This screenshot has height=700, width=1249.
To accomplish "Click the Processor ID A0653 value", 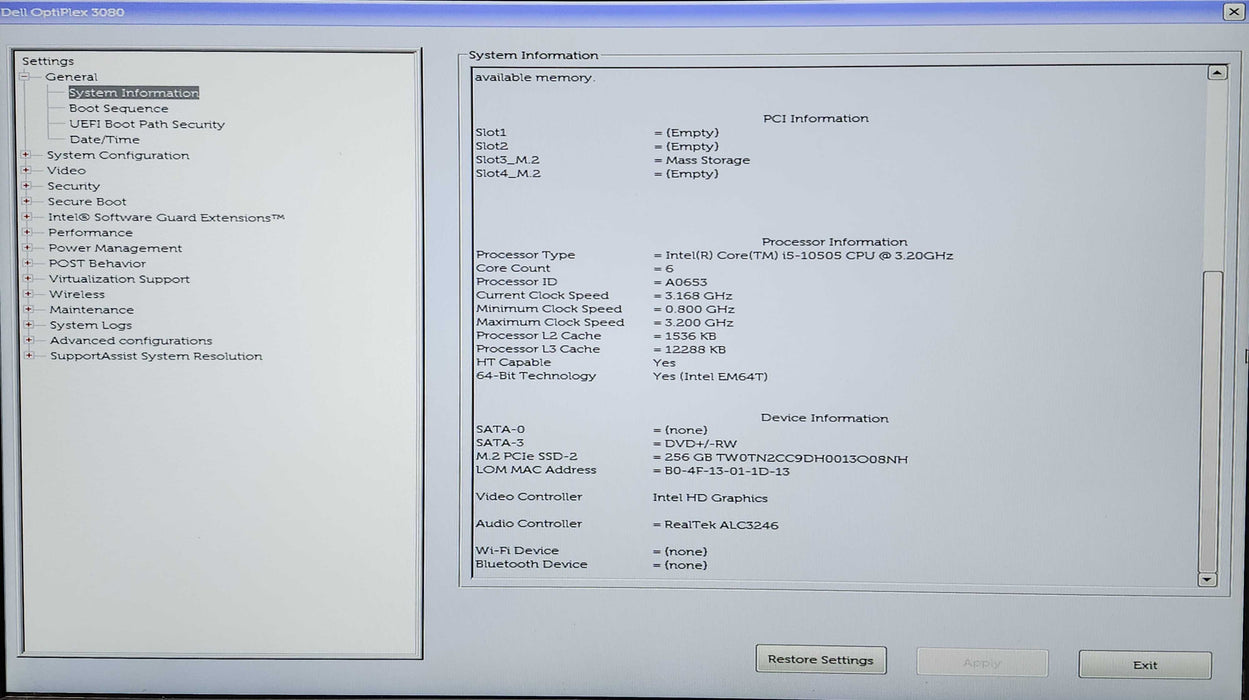I will [x=685, y=282].
